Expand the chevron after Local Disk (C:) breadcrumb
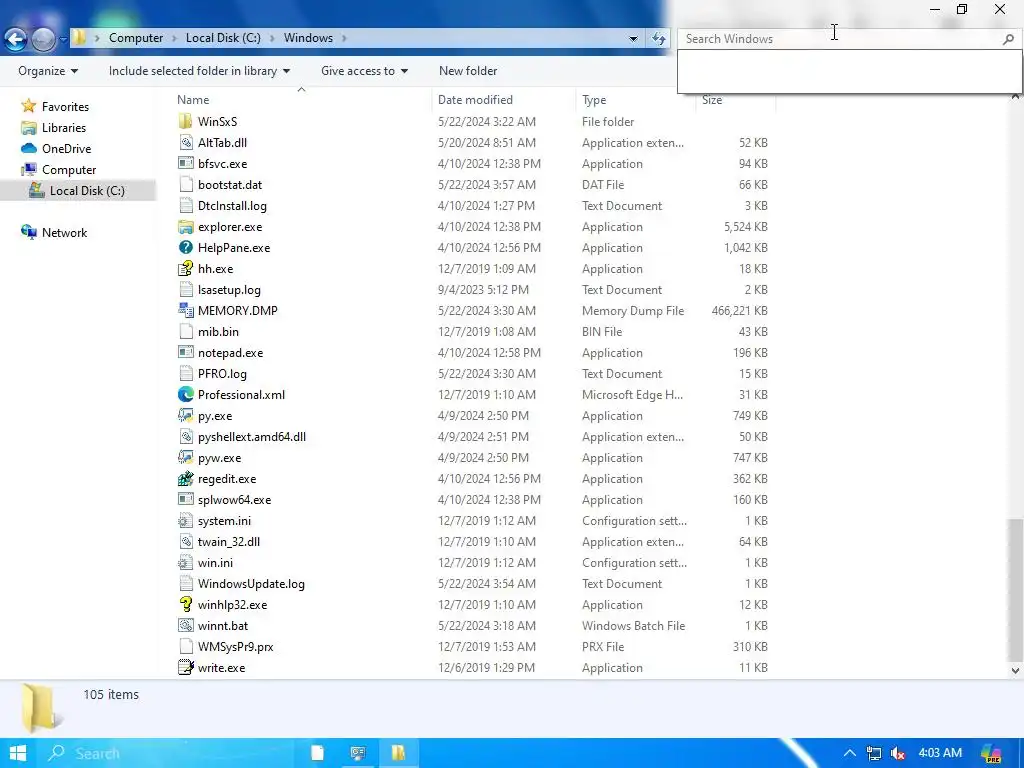This screenshot has height=768, width=1024. pos(272,38)
